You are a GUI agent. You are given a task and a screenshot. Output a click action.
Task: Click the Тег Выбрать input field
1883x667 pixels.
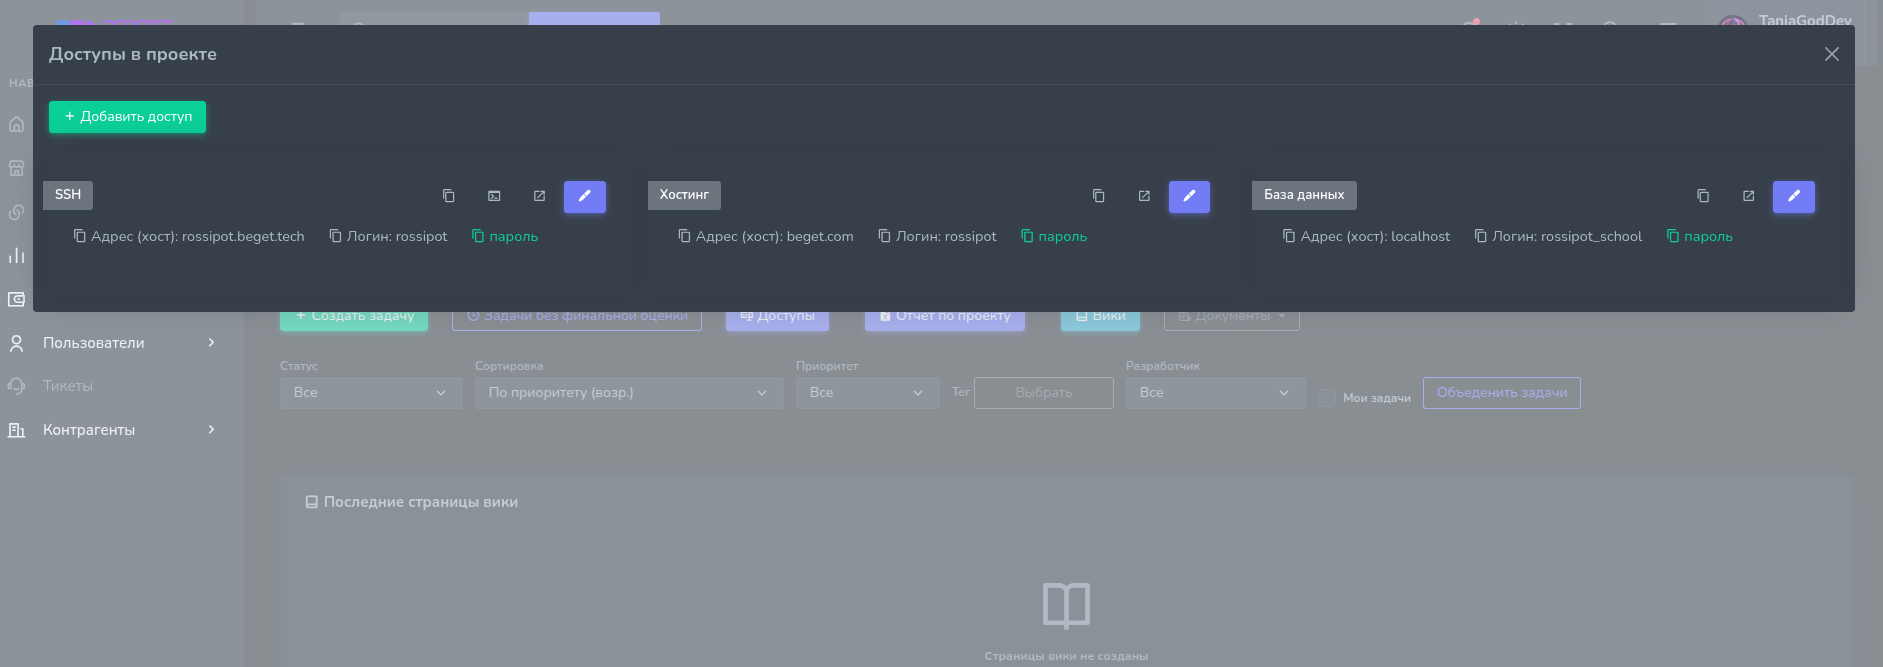(x=1044, y=393)
